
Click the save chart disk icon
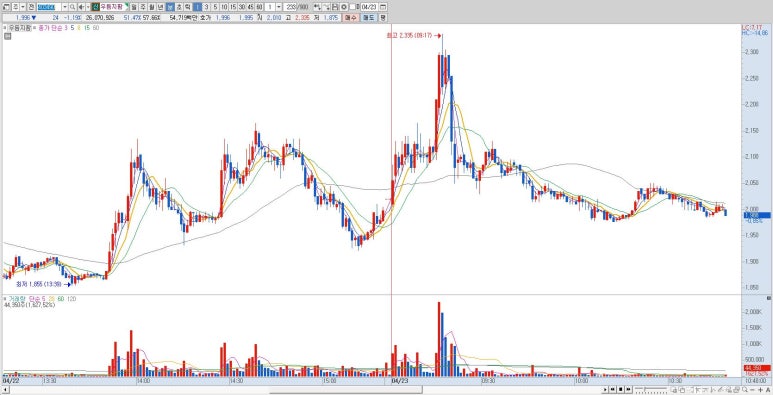[335, 7]
